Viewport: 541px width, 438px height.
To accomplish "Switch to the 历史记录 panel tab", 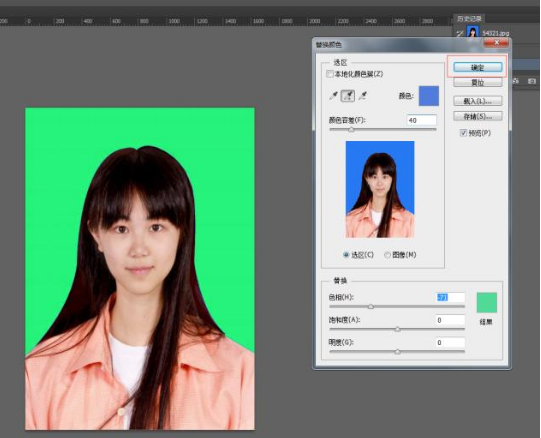I will 469,19.
